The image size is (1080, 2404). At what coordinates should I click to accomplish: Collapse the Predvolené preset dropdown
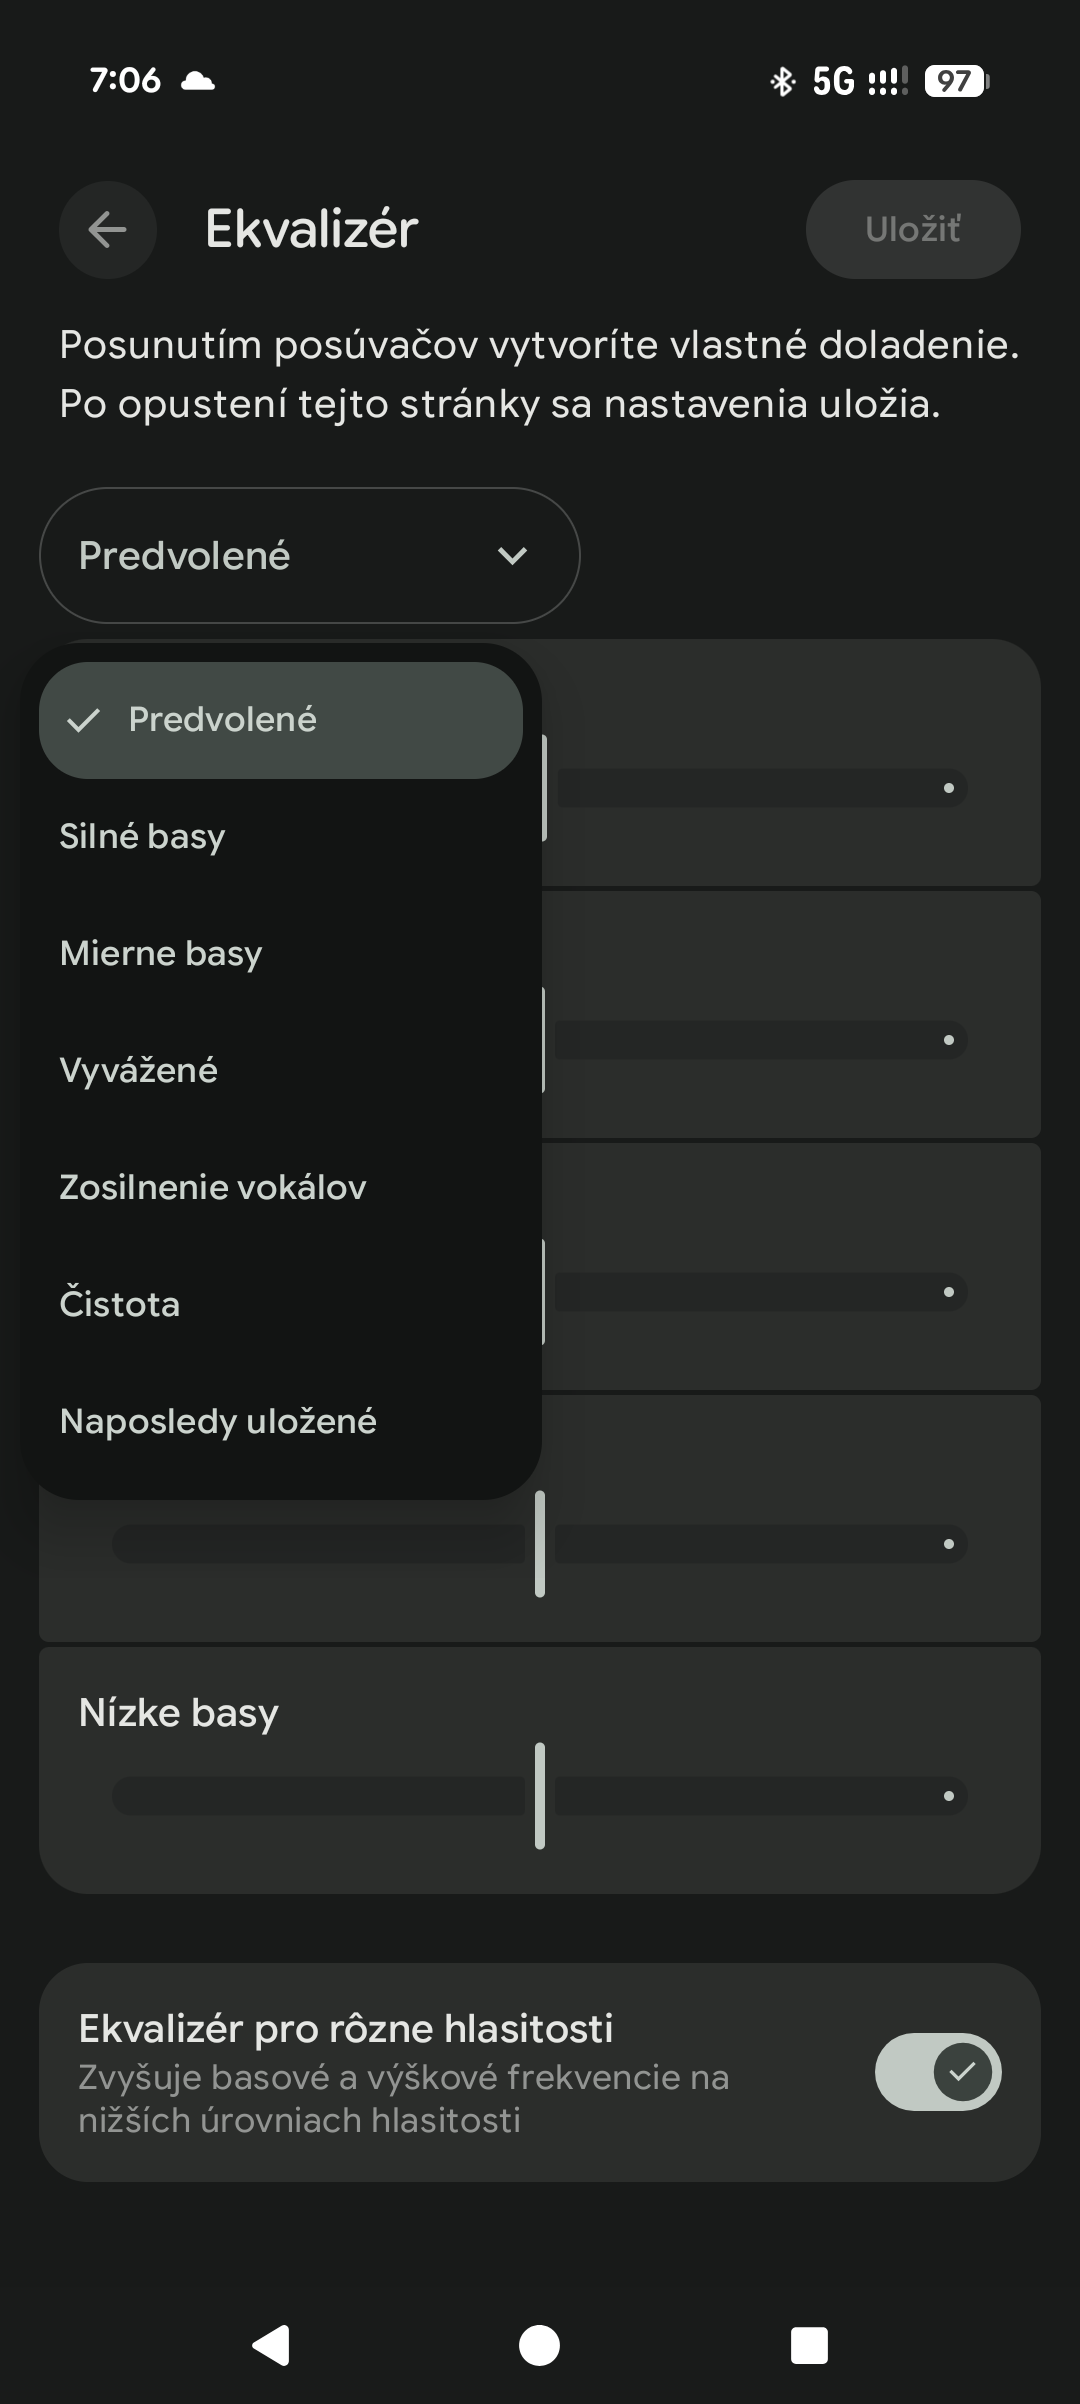tap(309, 556)
